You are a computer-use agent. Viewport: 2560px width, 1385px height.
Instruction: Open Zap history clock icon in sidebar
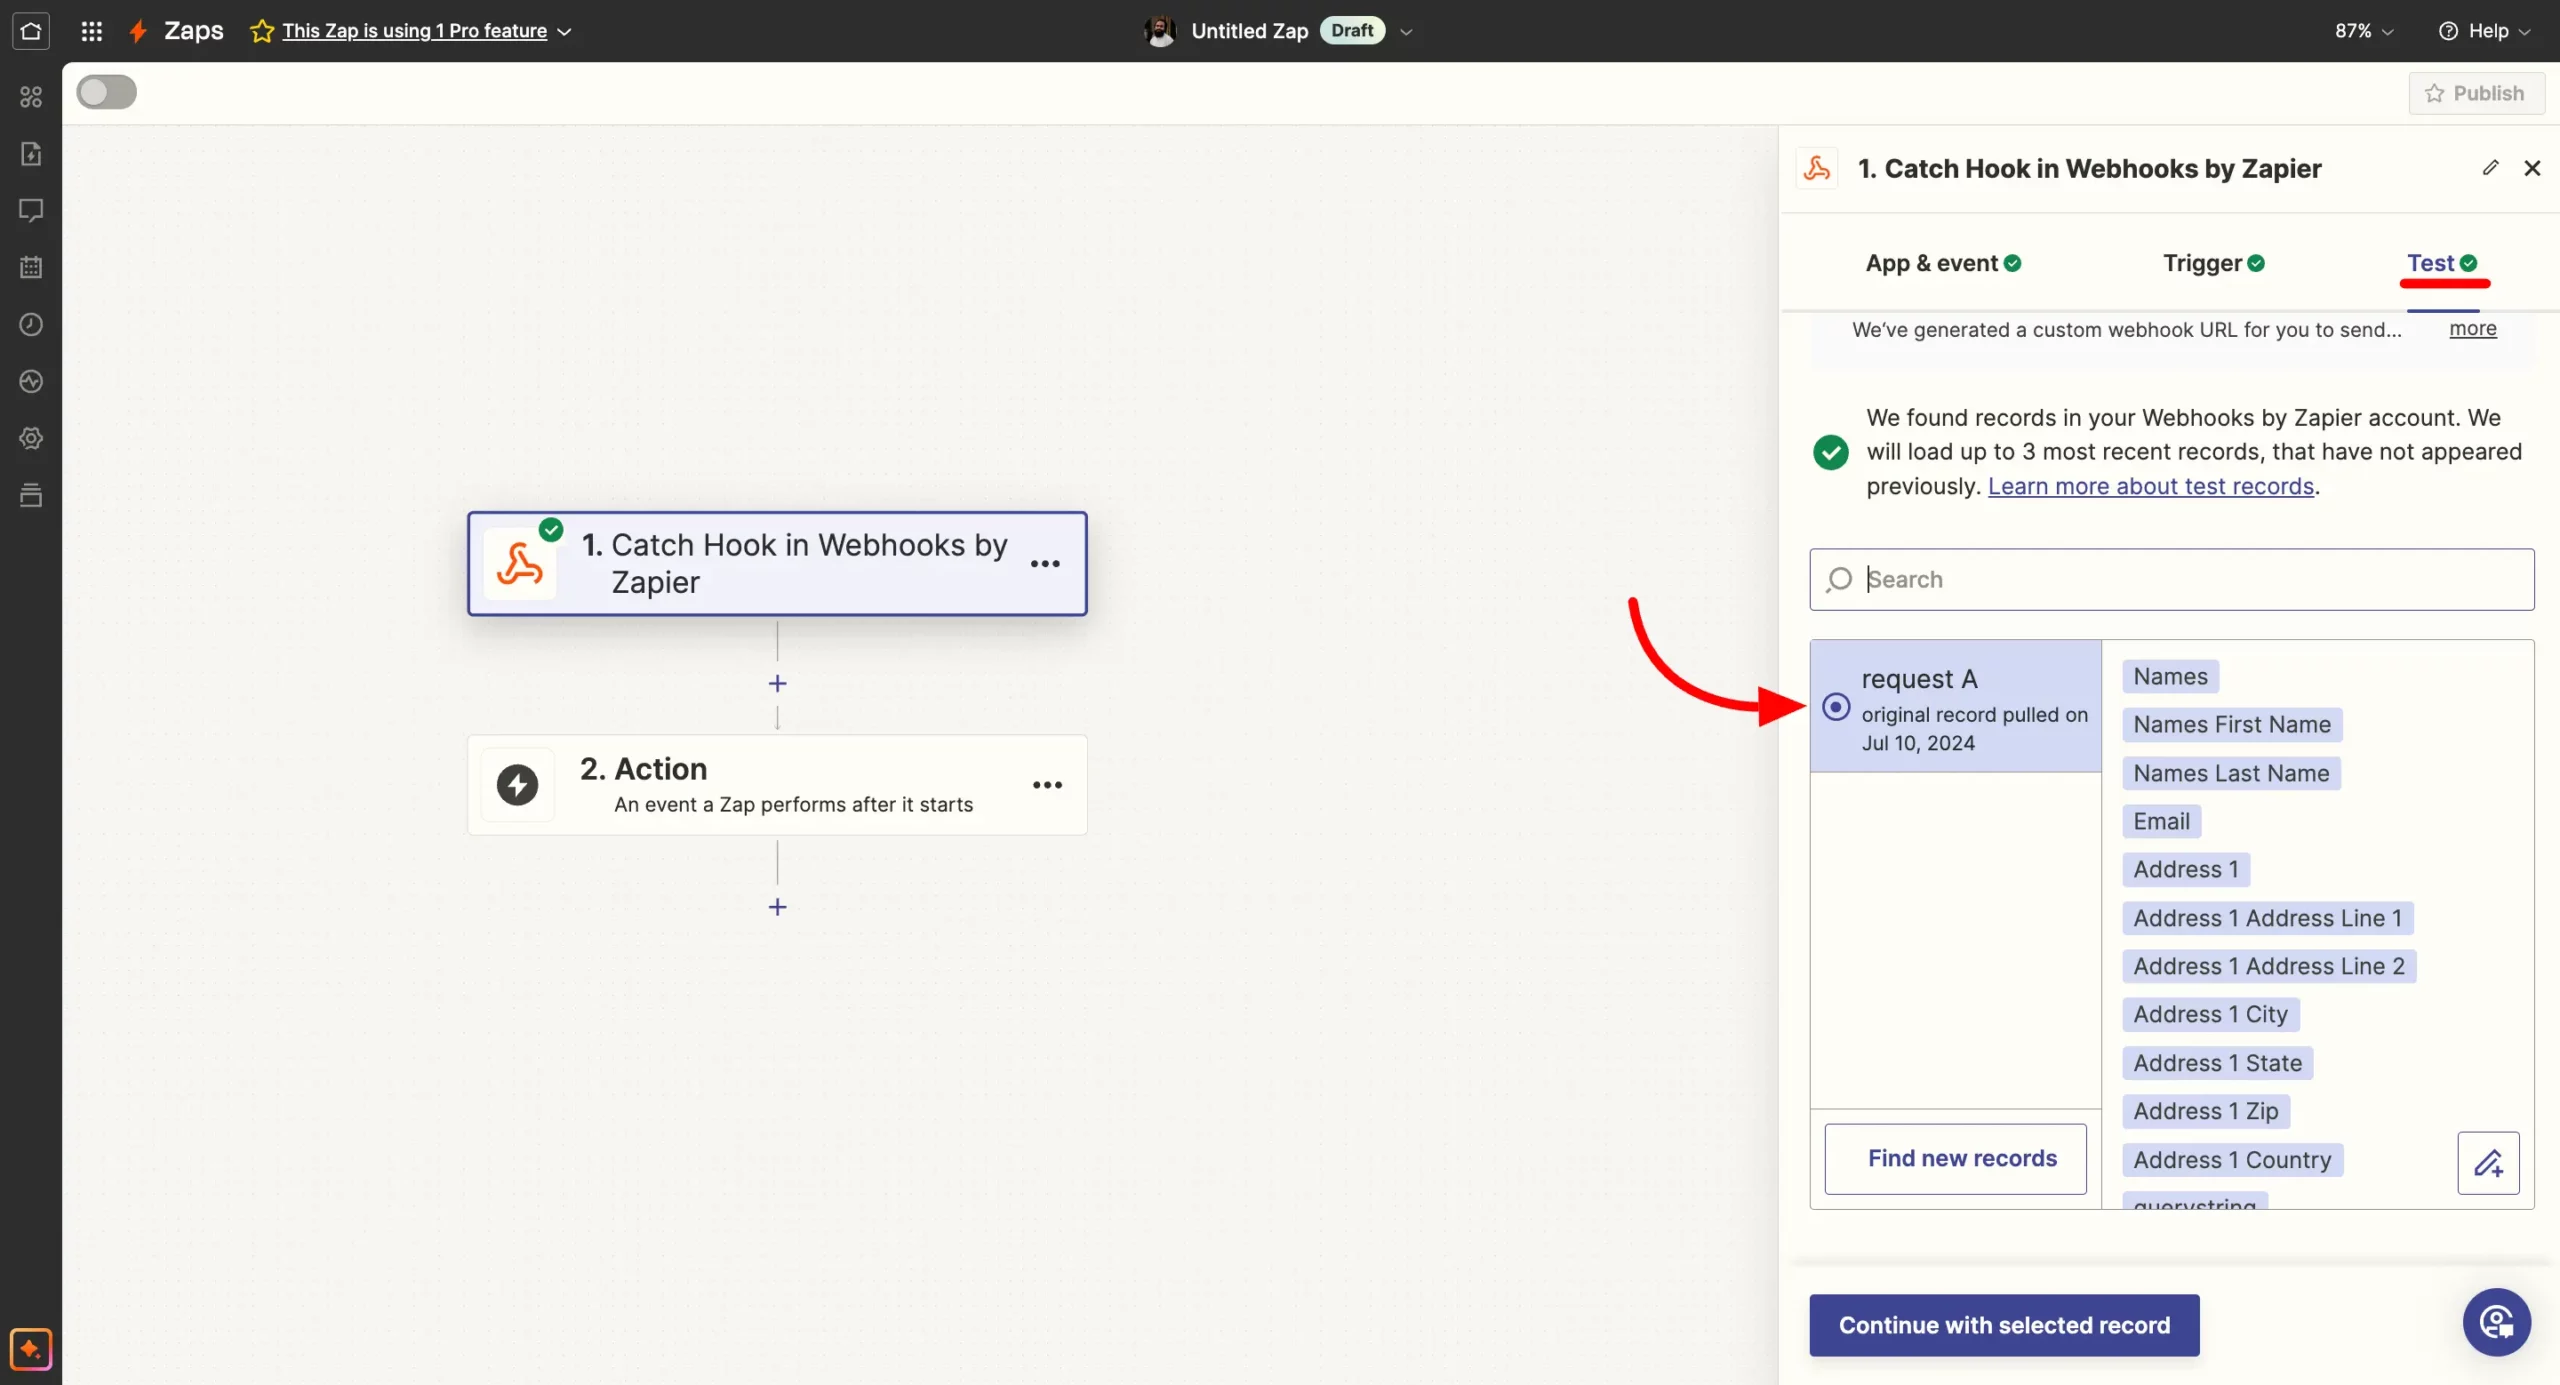[x=31, y=324]
